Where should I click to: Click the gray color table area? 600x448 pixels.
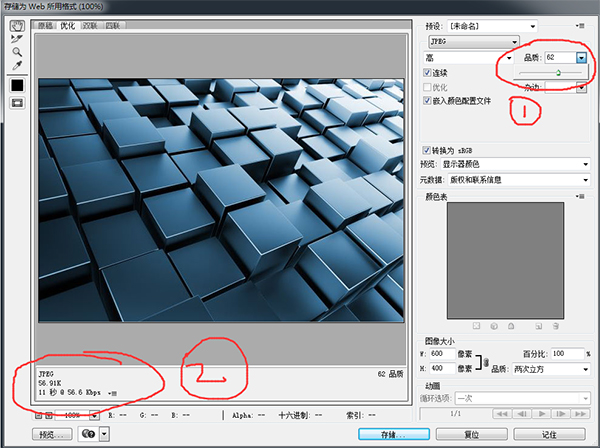(505, 261)
